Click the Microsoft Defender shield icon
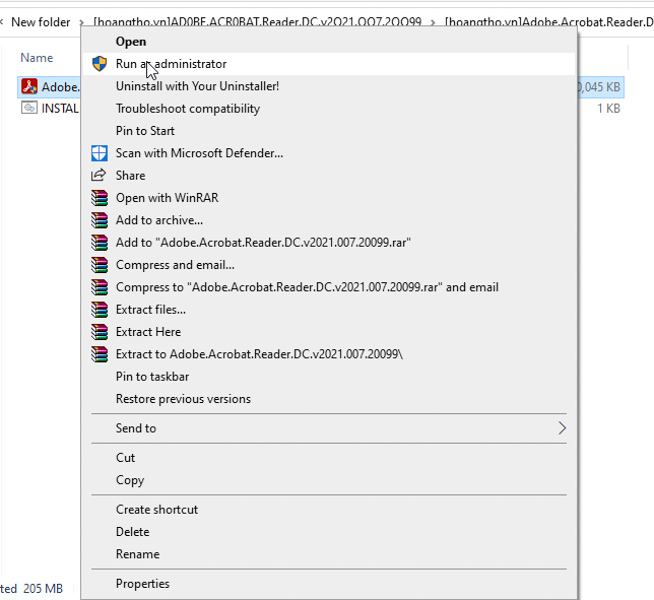 99,153
